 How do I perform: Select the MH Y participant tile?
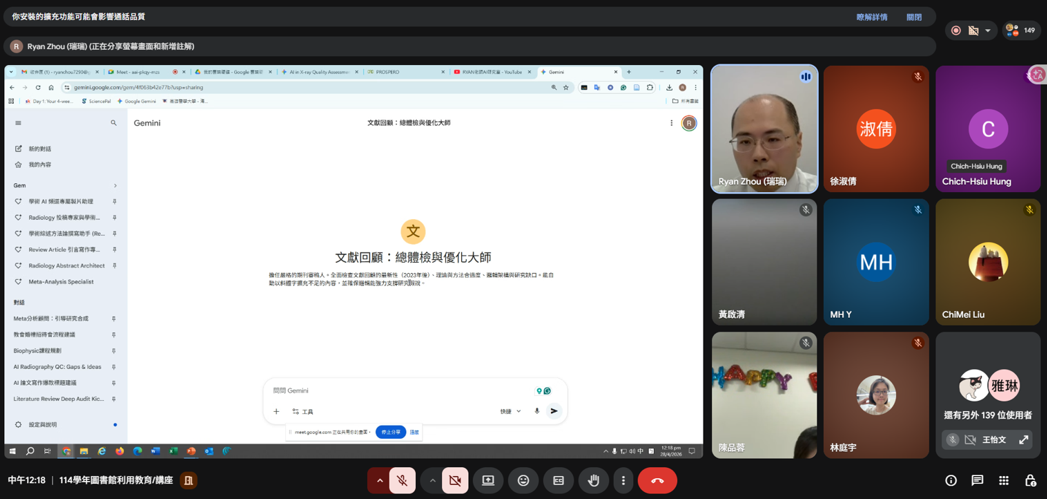click(876, 262)
